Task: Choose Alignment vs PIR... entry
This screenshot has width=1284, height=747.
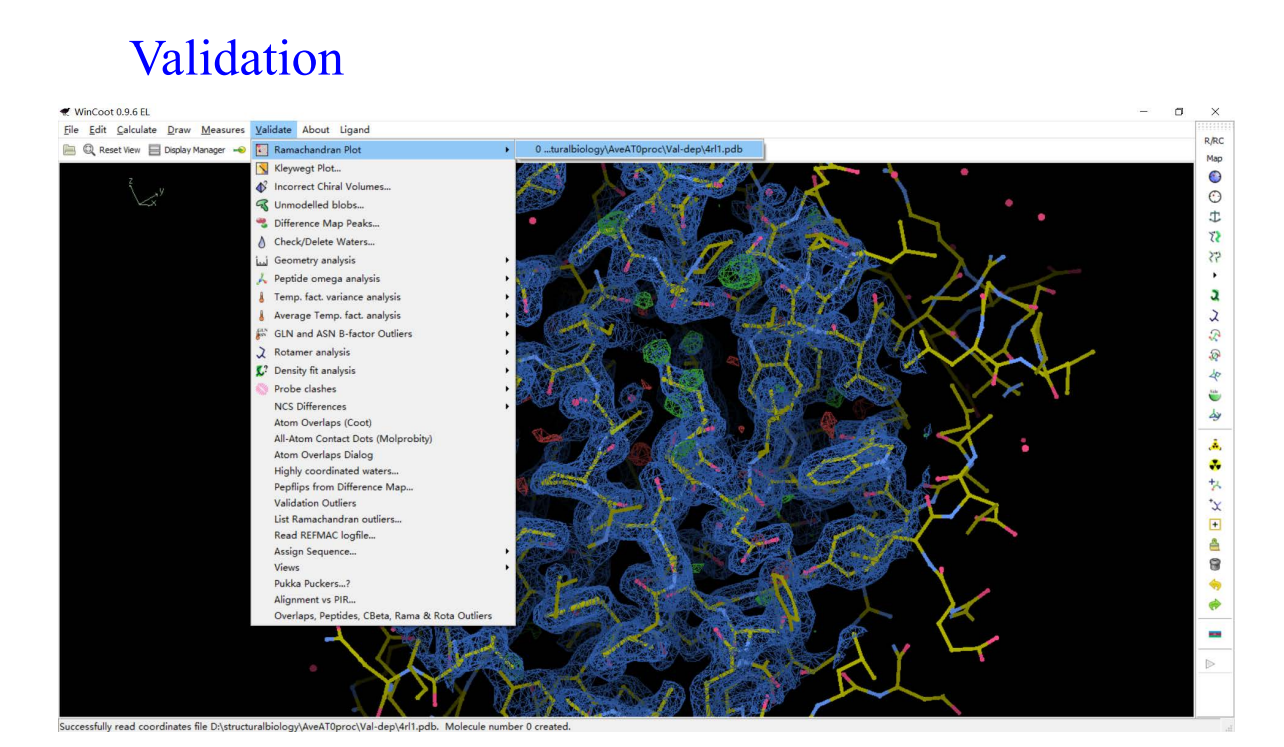Action: point(383,599)
